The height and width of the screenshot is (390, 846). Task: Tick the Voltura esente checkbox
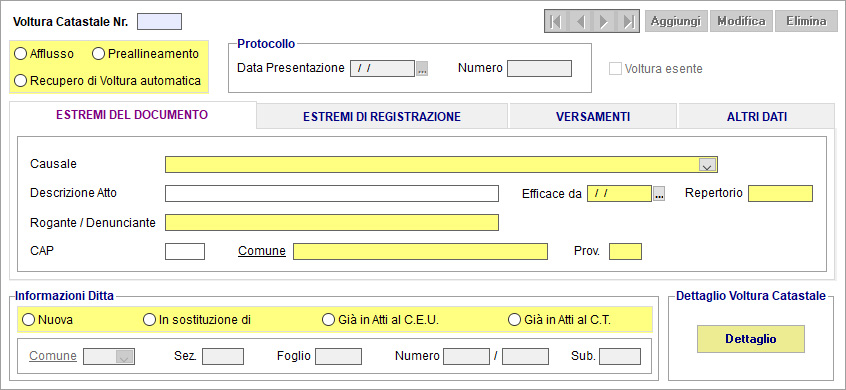coord(615,69)
